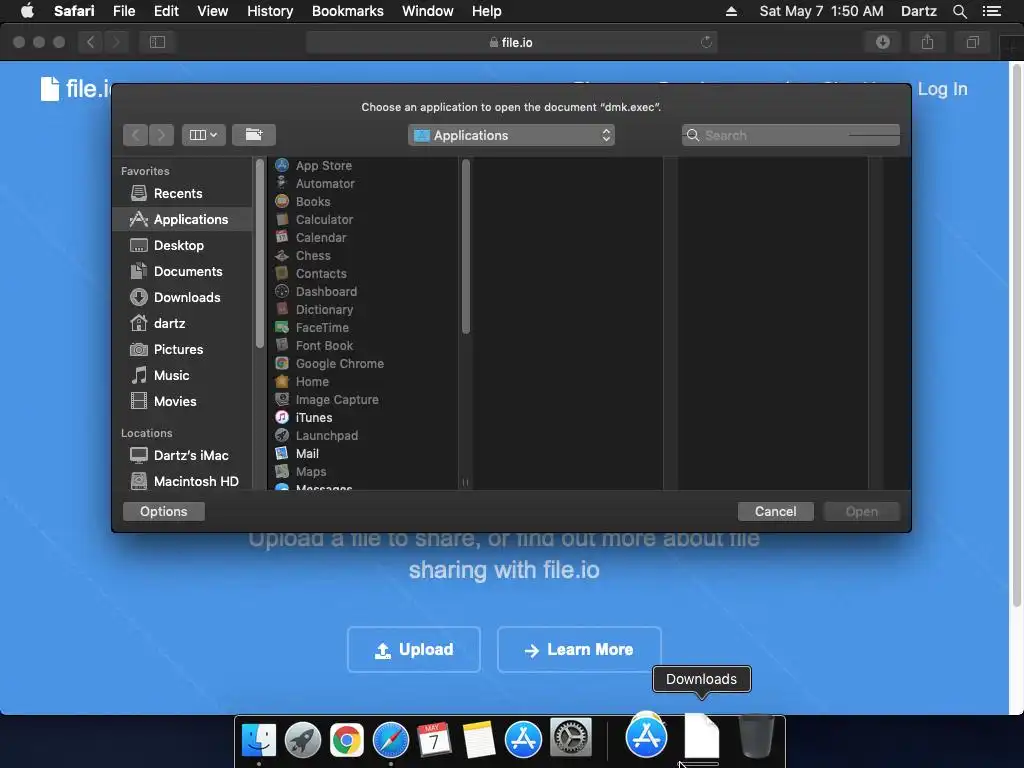Open System Preferences from the Dock
Image resolution: width=1024 pixels, height=768 pixels.
[x=570, y=738]
